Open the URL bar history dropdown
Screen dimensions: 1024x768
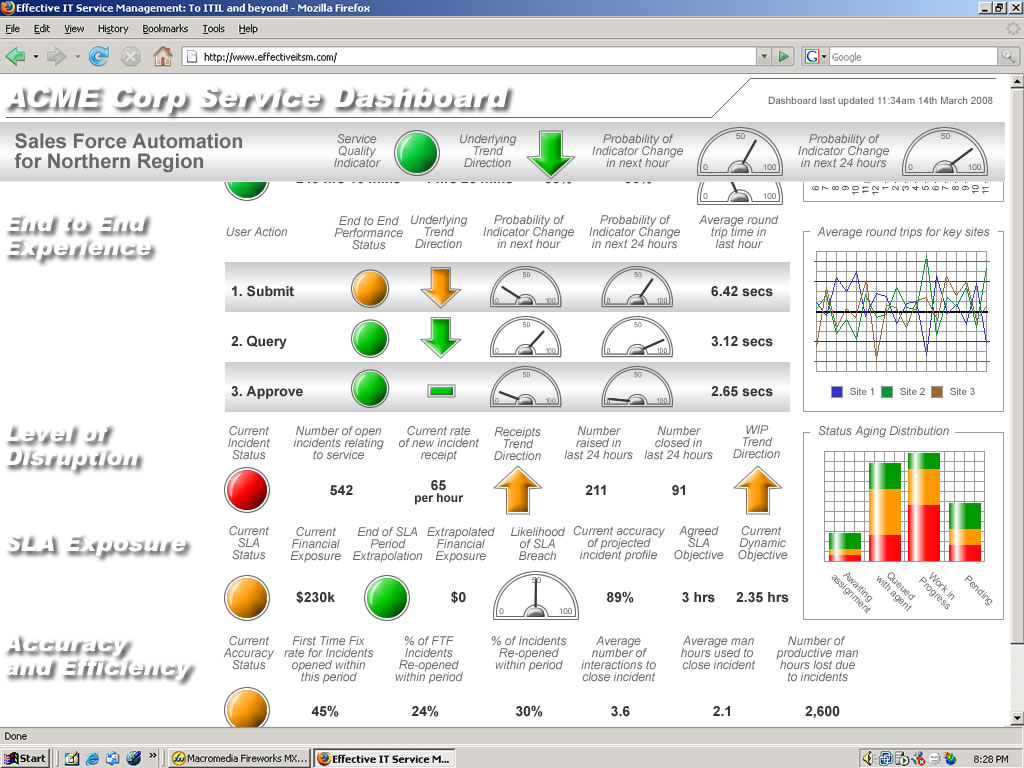tap(764, 57)
